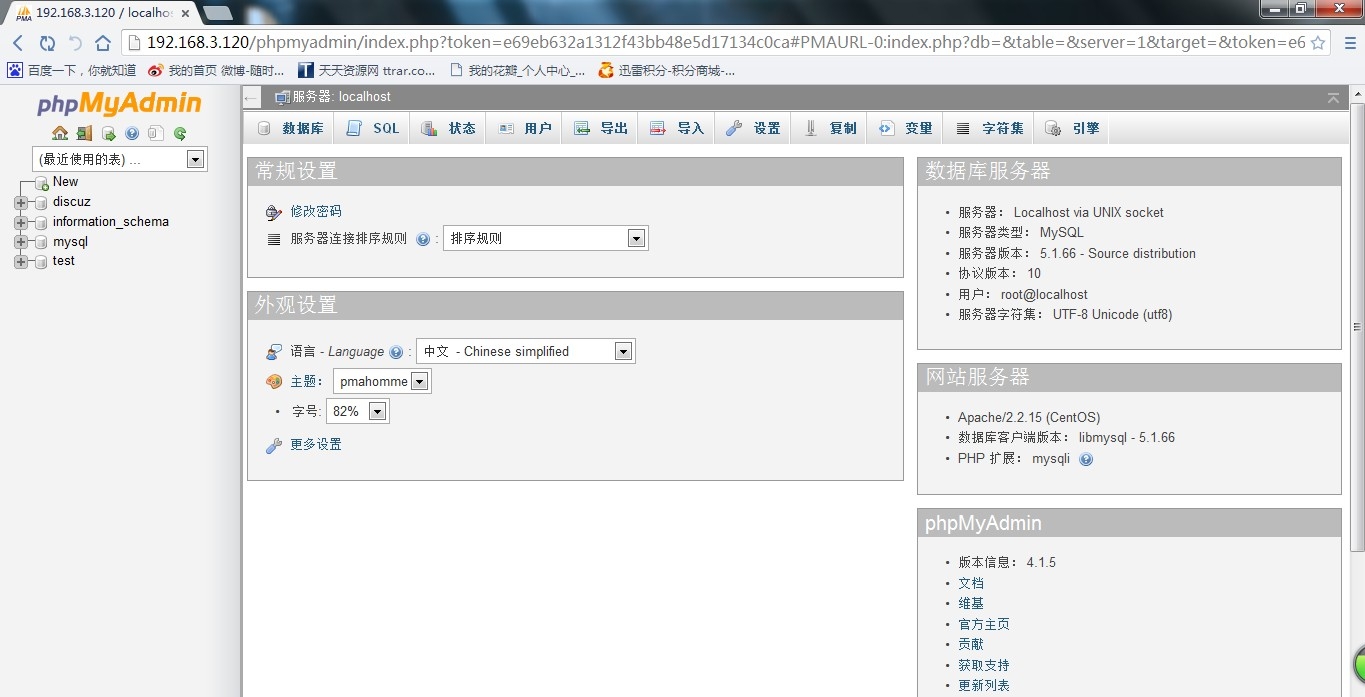1365x697 pixels.
Task: Click the mysql database cylinder icon
Action: coord(41,242)
